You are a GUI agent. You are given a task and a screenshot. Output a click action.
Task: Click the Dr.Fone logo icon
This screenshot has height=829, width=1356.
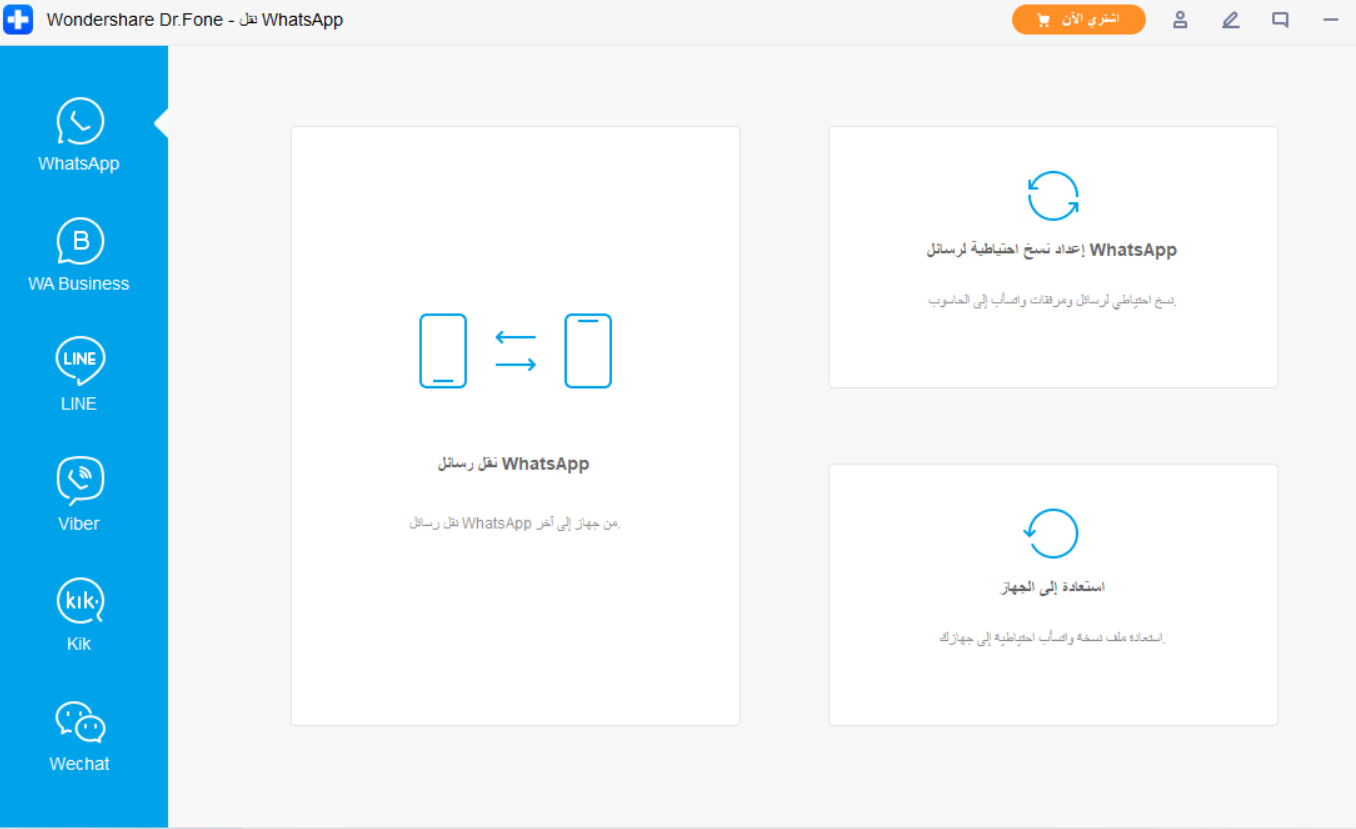tap(18, 20)
